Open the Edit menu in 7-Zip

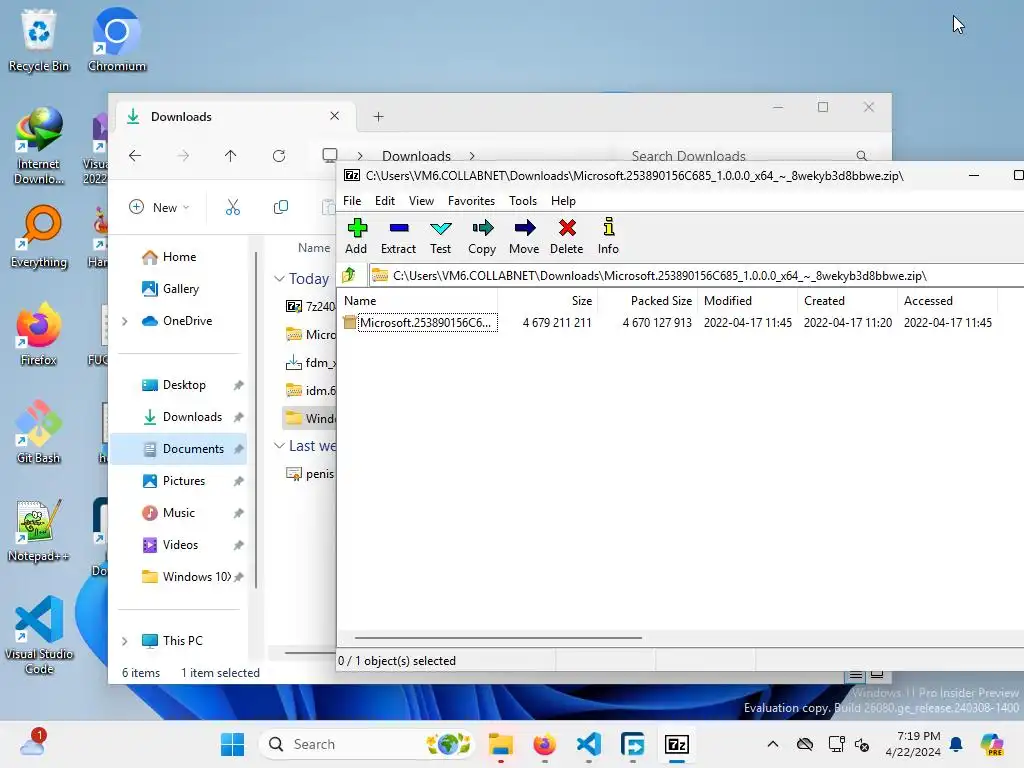coord(385,200)
